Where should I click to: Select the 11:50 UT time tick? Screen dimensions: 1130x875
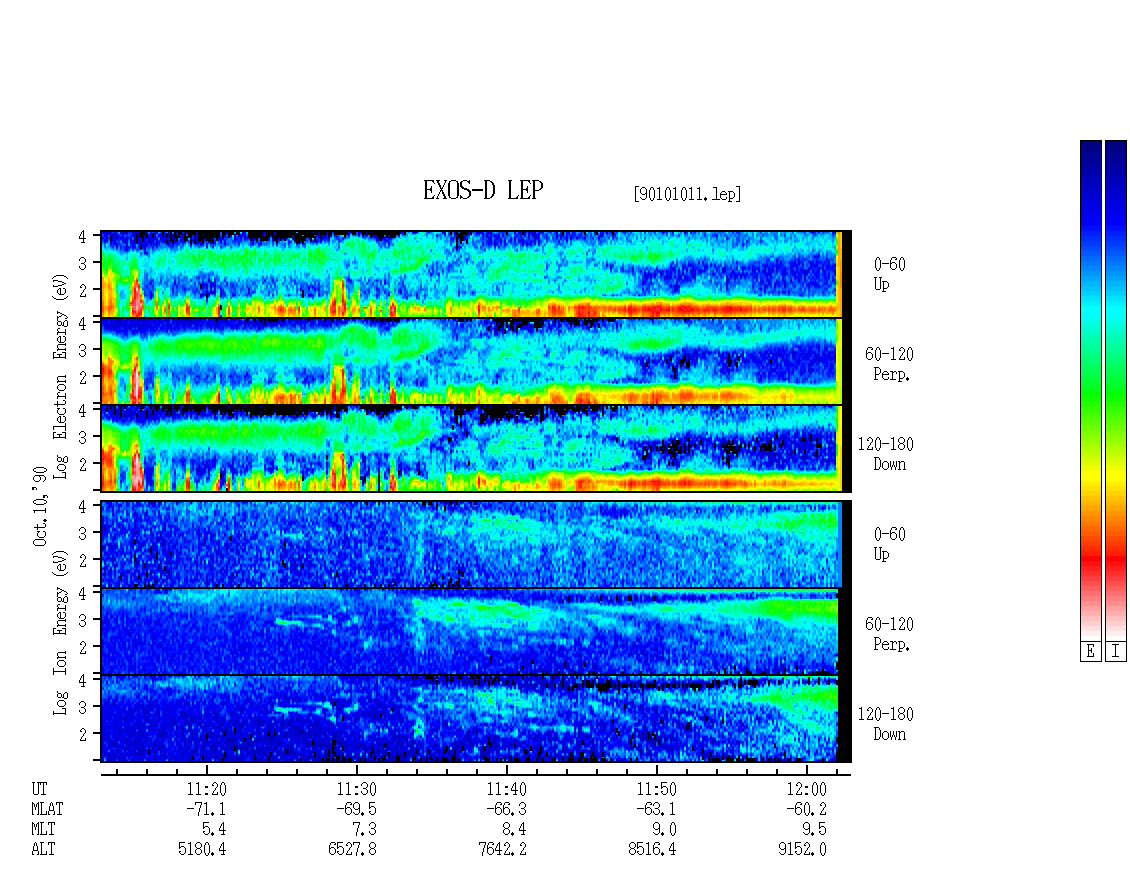[x=657, y=789]
